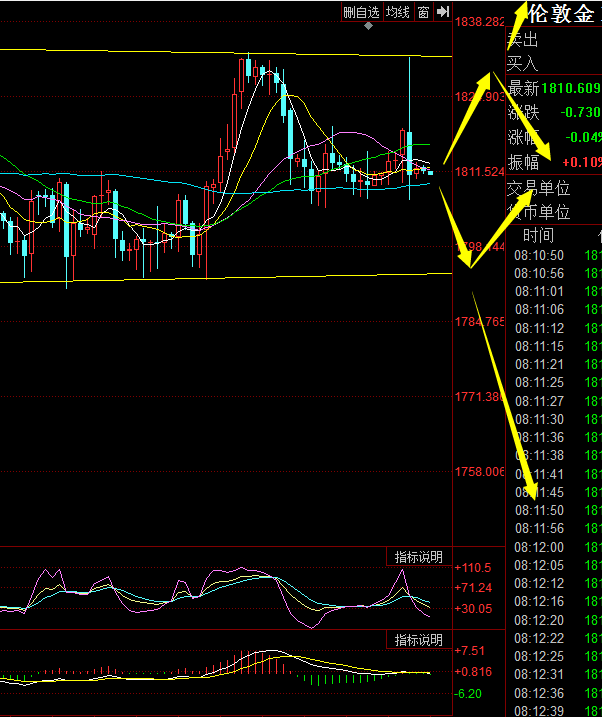Open lower 指标说明 indicator description
Screen dimensions: 602x717
pyautogui.click(x=418, y=640)
